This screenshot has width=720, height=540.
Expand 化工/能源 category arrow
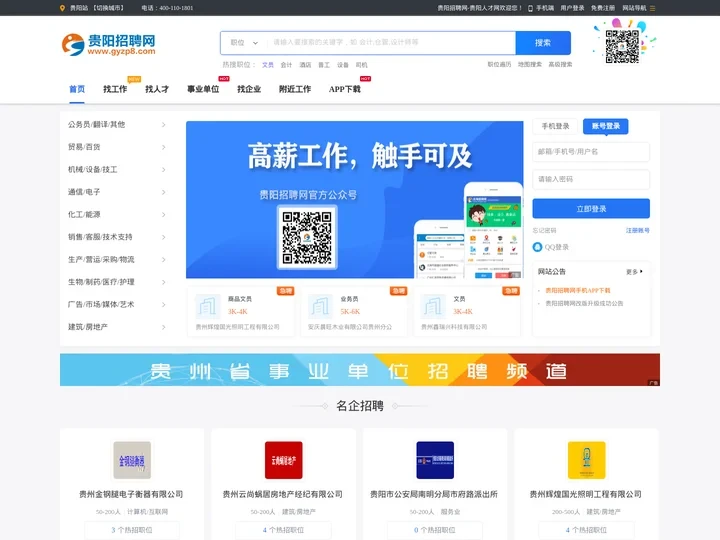coord(163,215)
